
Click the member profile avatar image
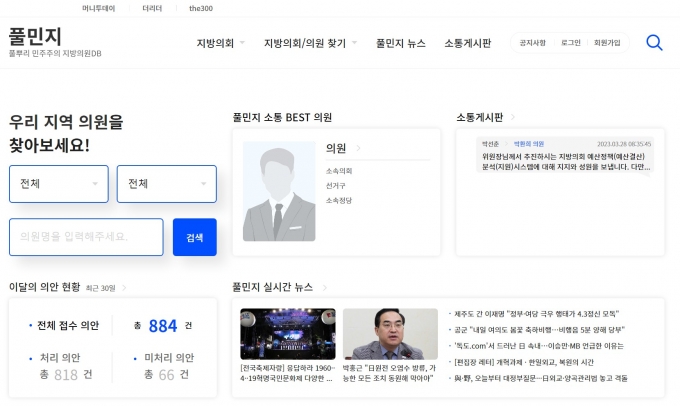coord(278,191)
